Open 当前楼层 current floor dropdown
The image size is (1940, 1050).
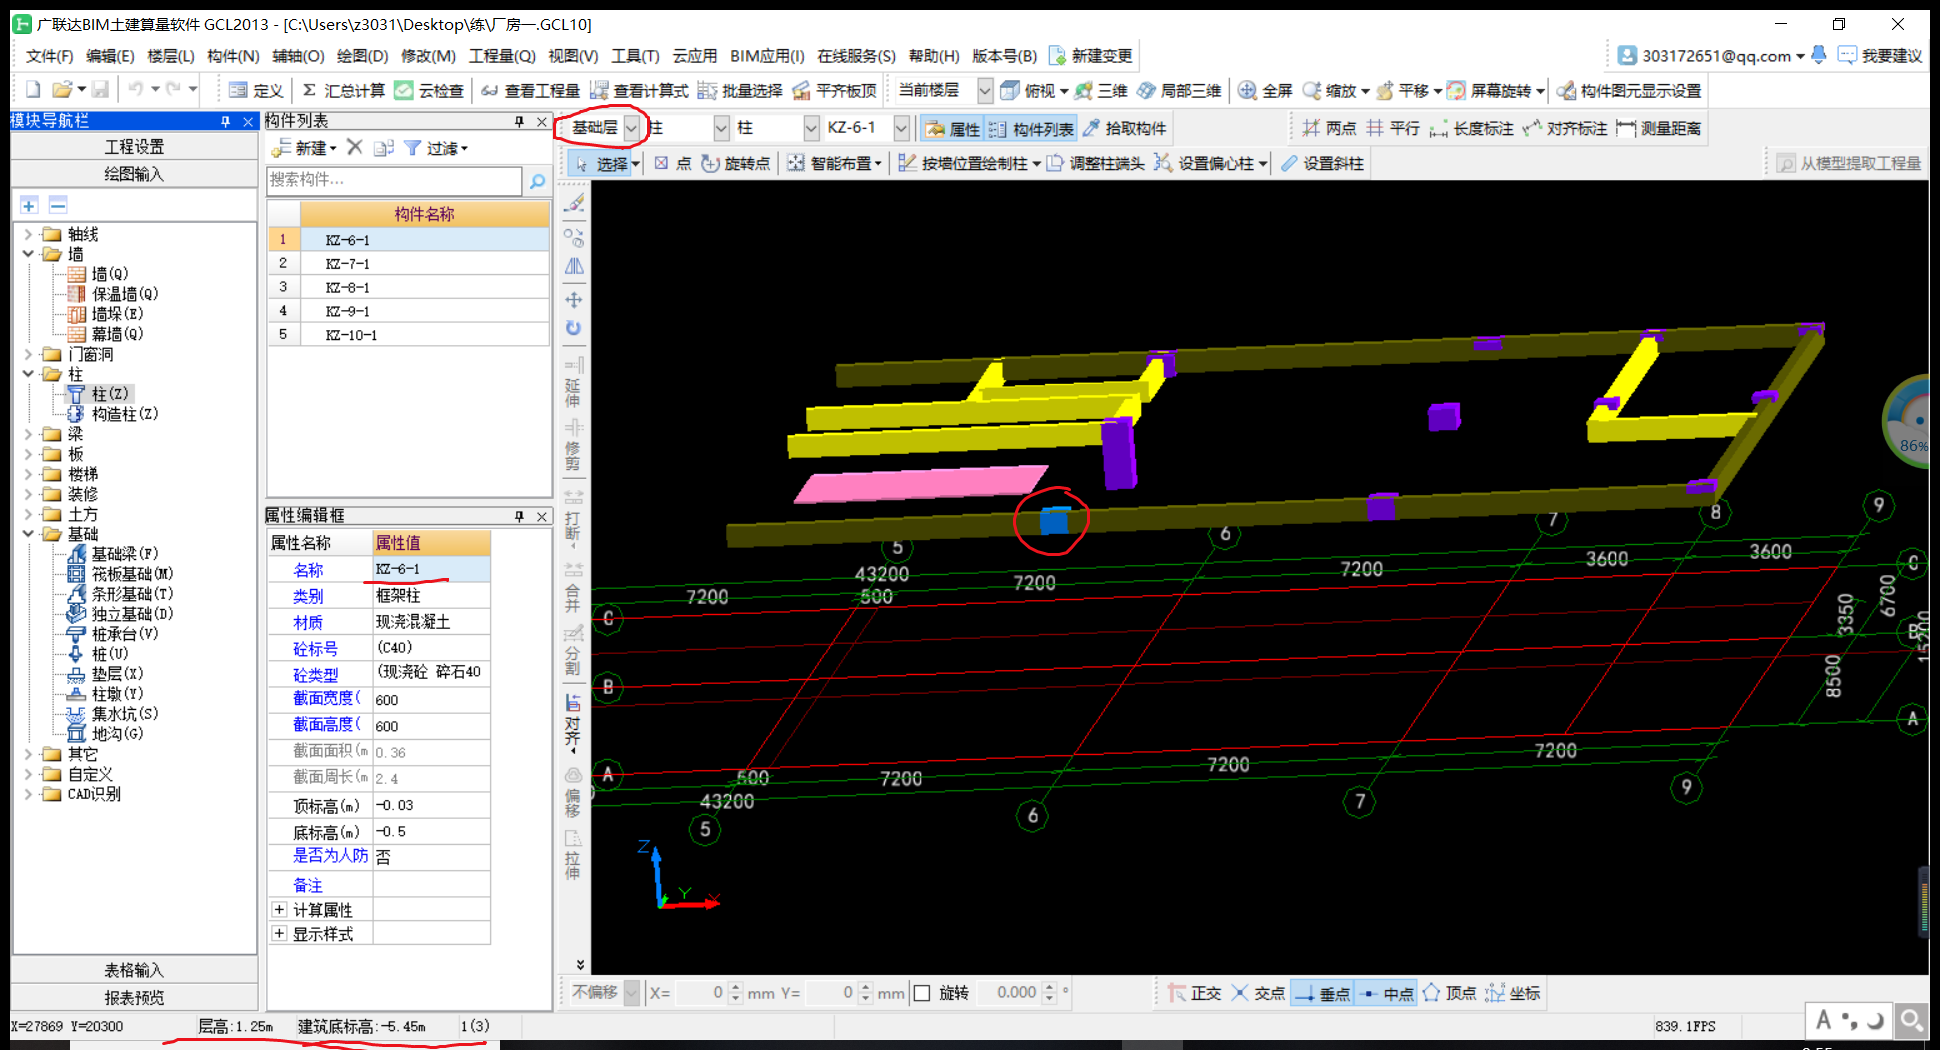tap(985, 91)
